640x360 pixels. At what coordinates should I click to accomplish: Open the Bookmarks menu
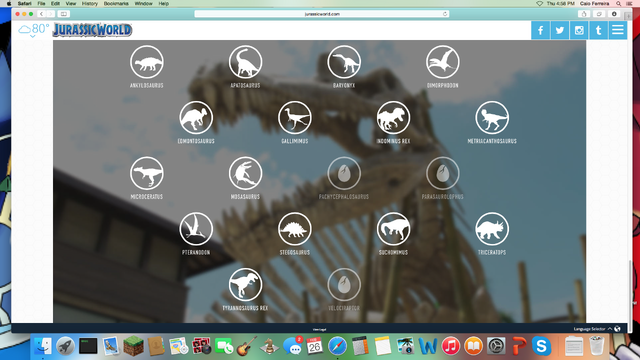pos(116,3)
